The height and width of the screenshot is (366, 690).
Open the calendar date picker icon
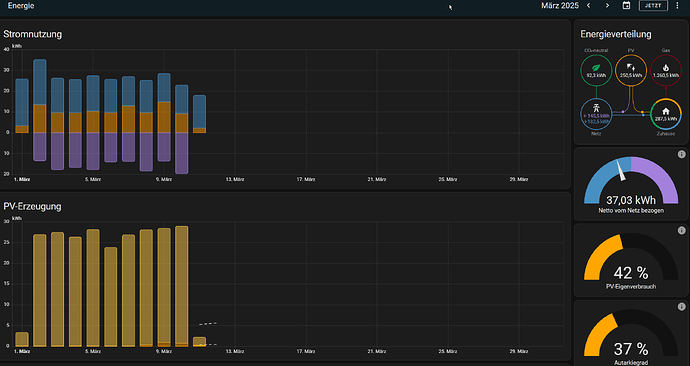point(626,5)
